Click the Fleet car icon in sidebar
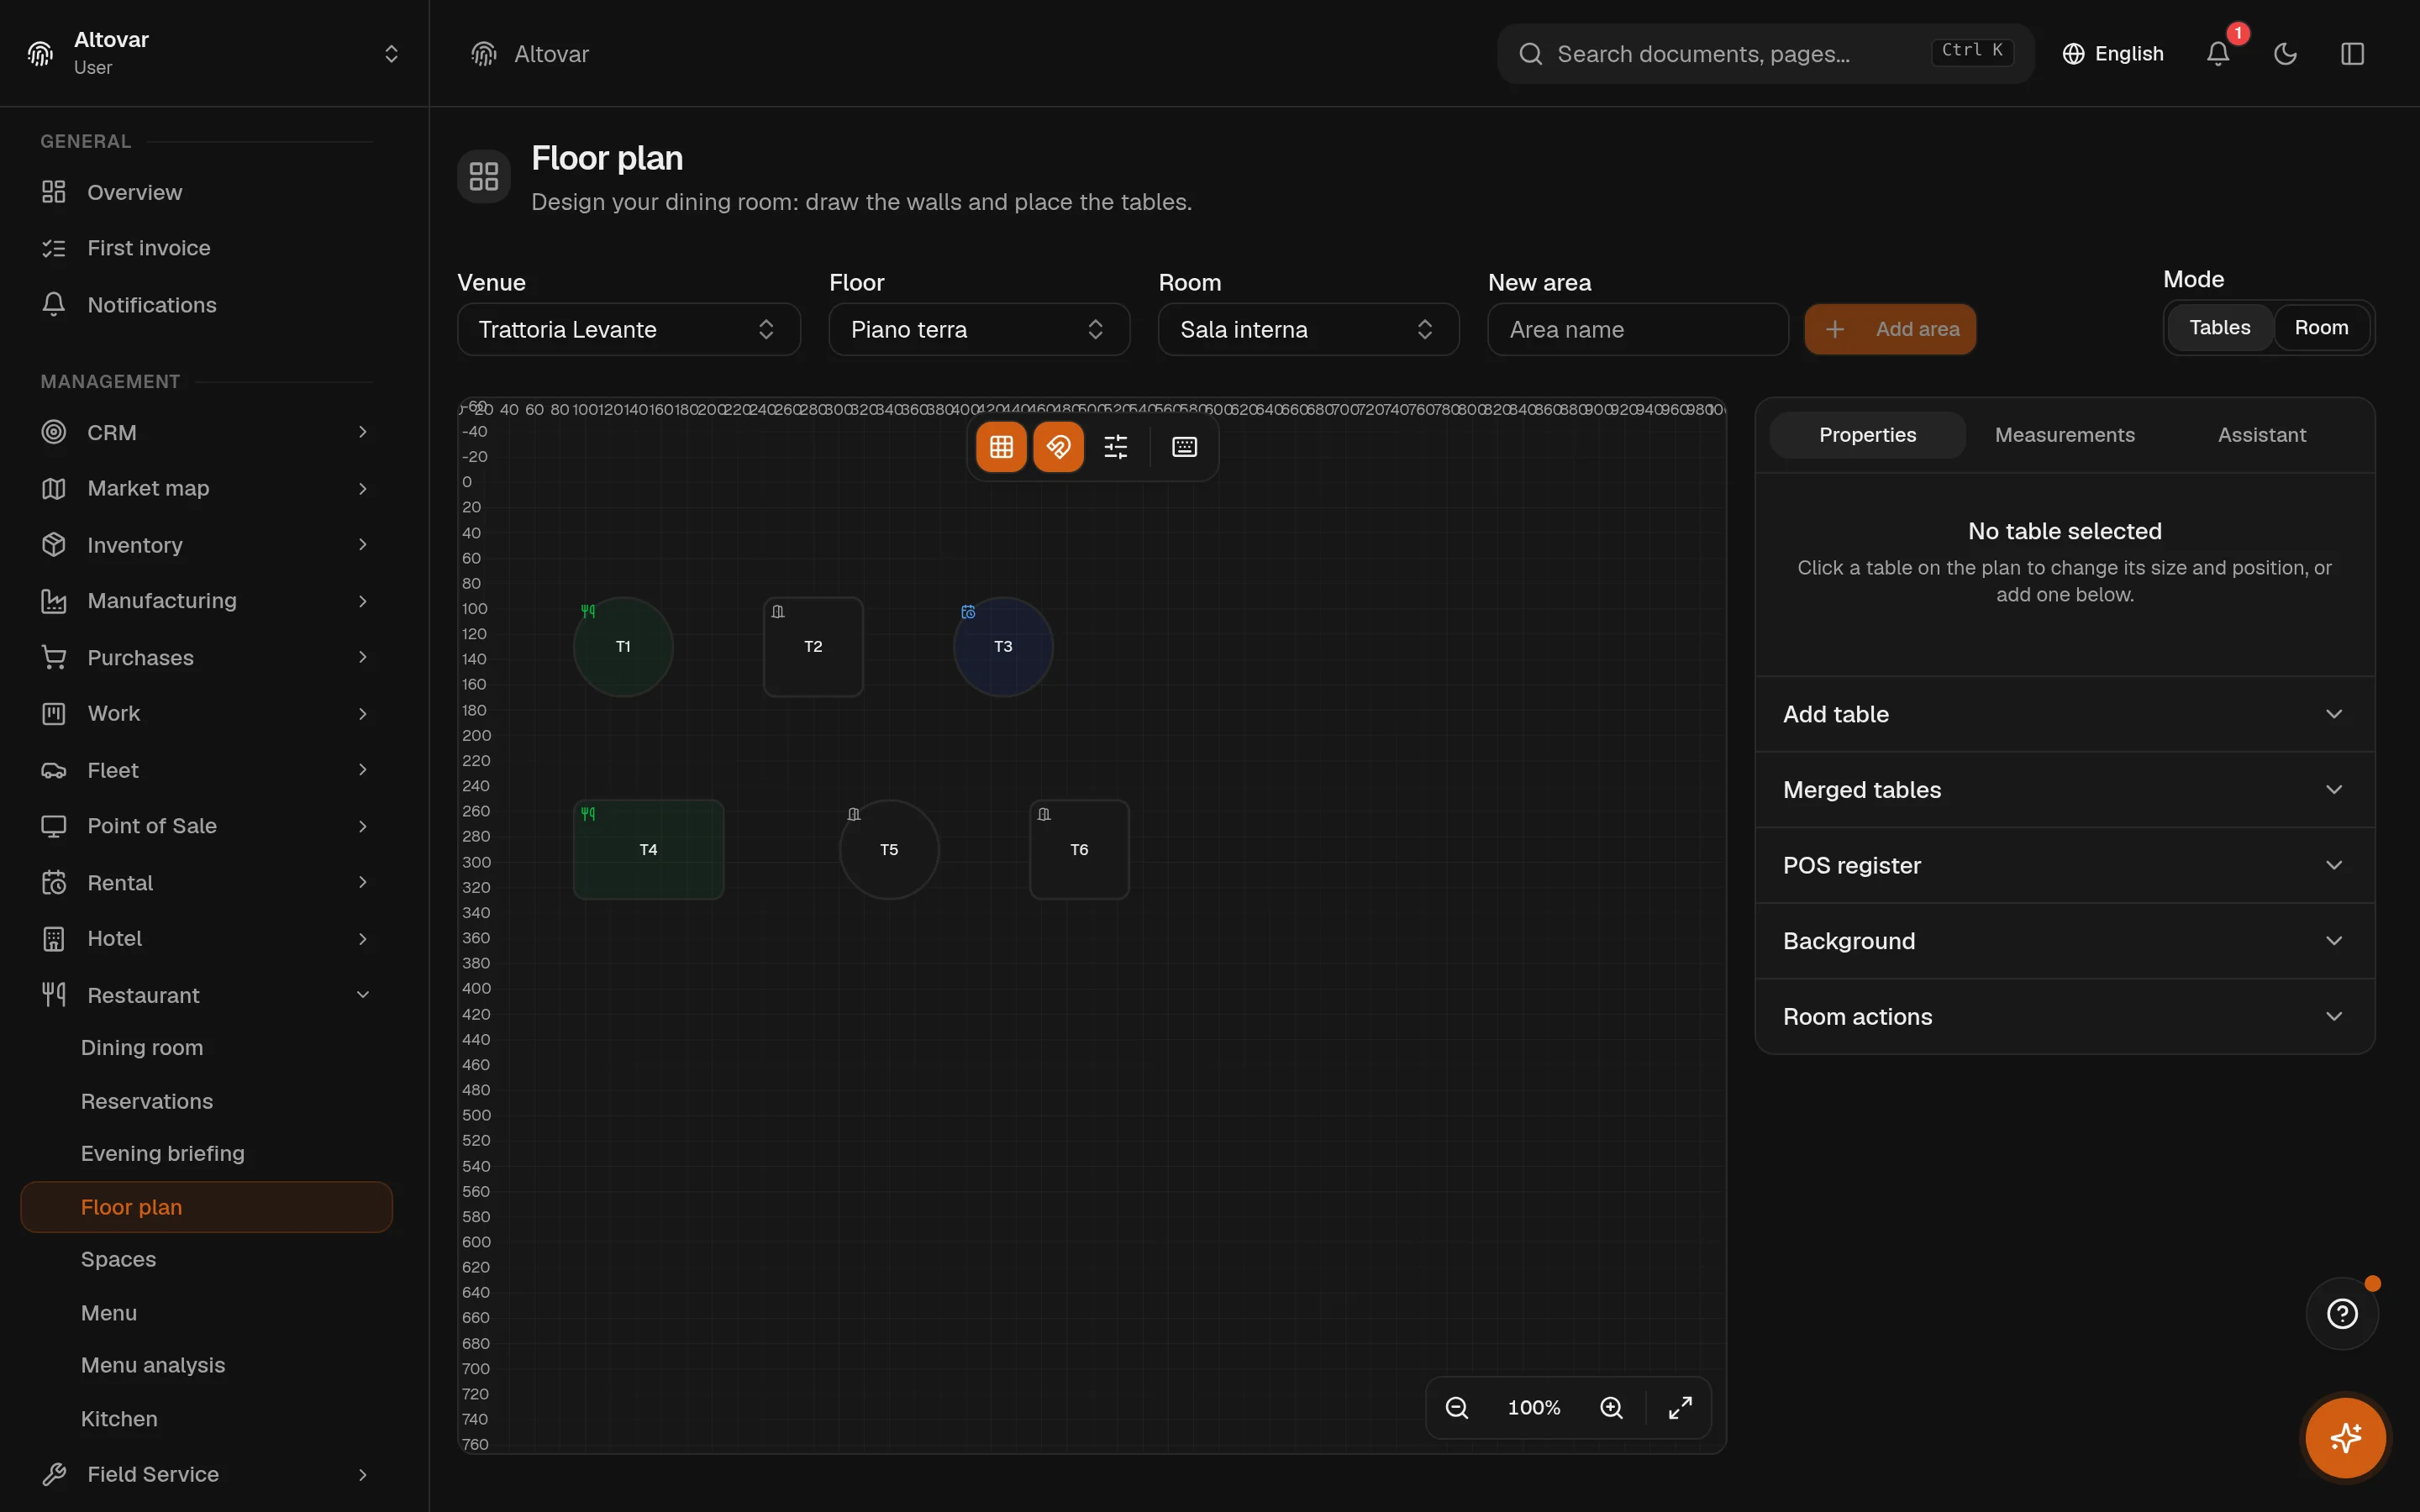Screen dimensions: 2420x1512 [x=54, y=770]
